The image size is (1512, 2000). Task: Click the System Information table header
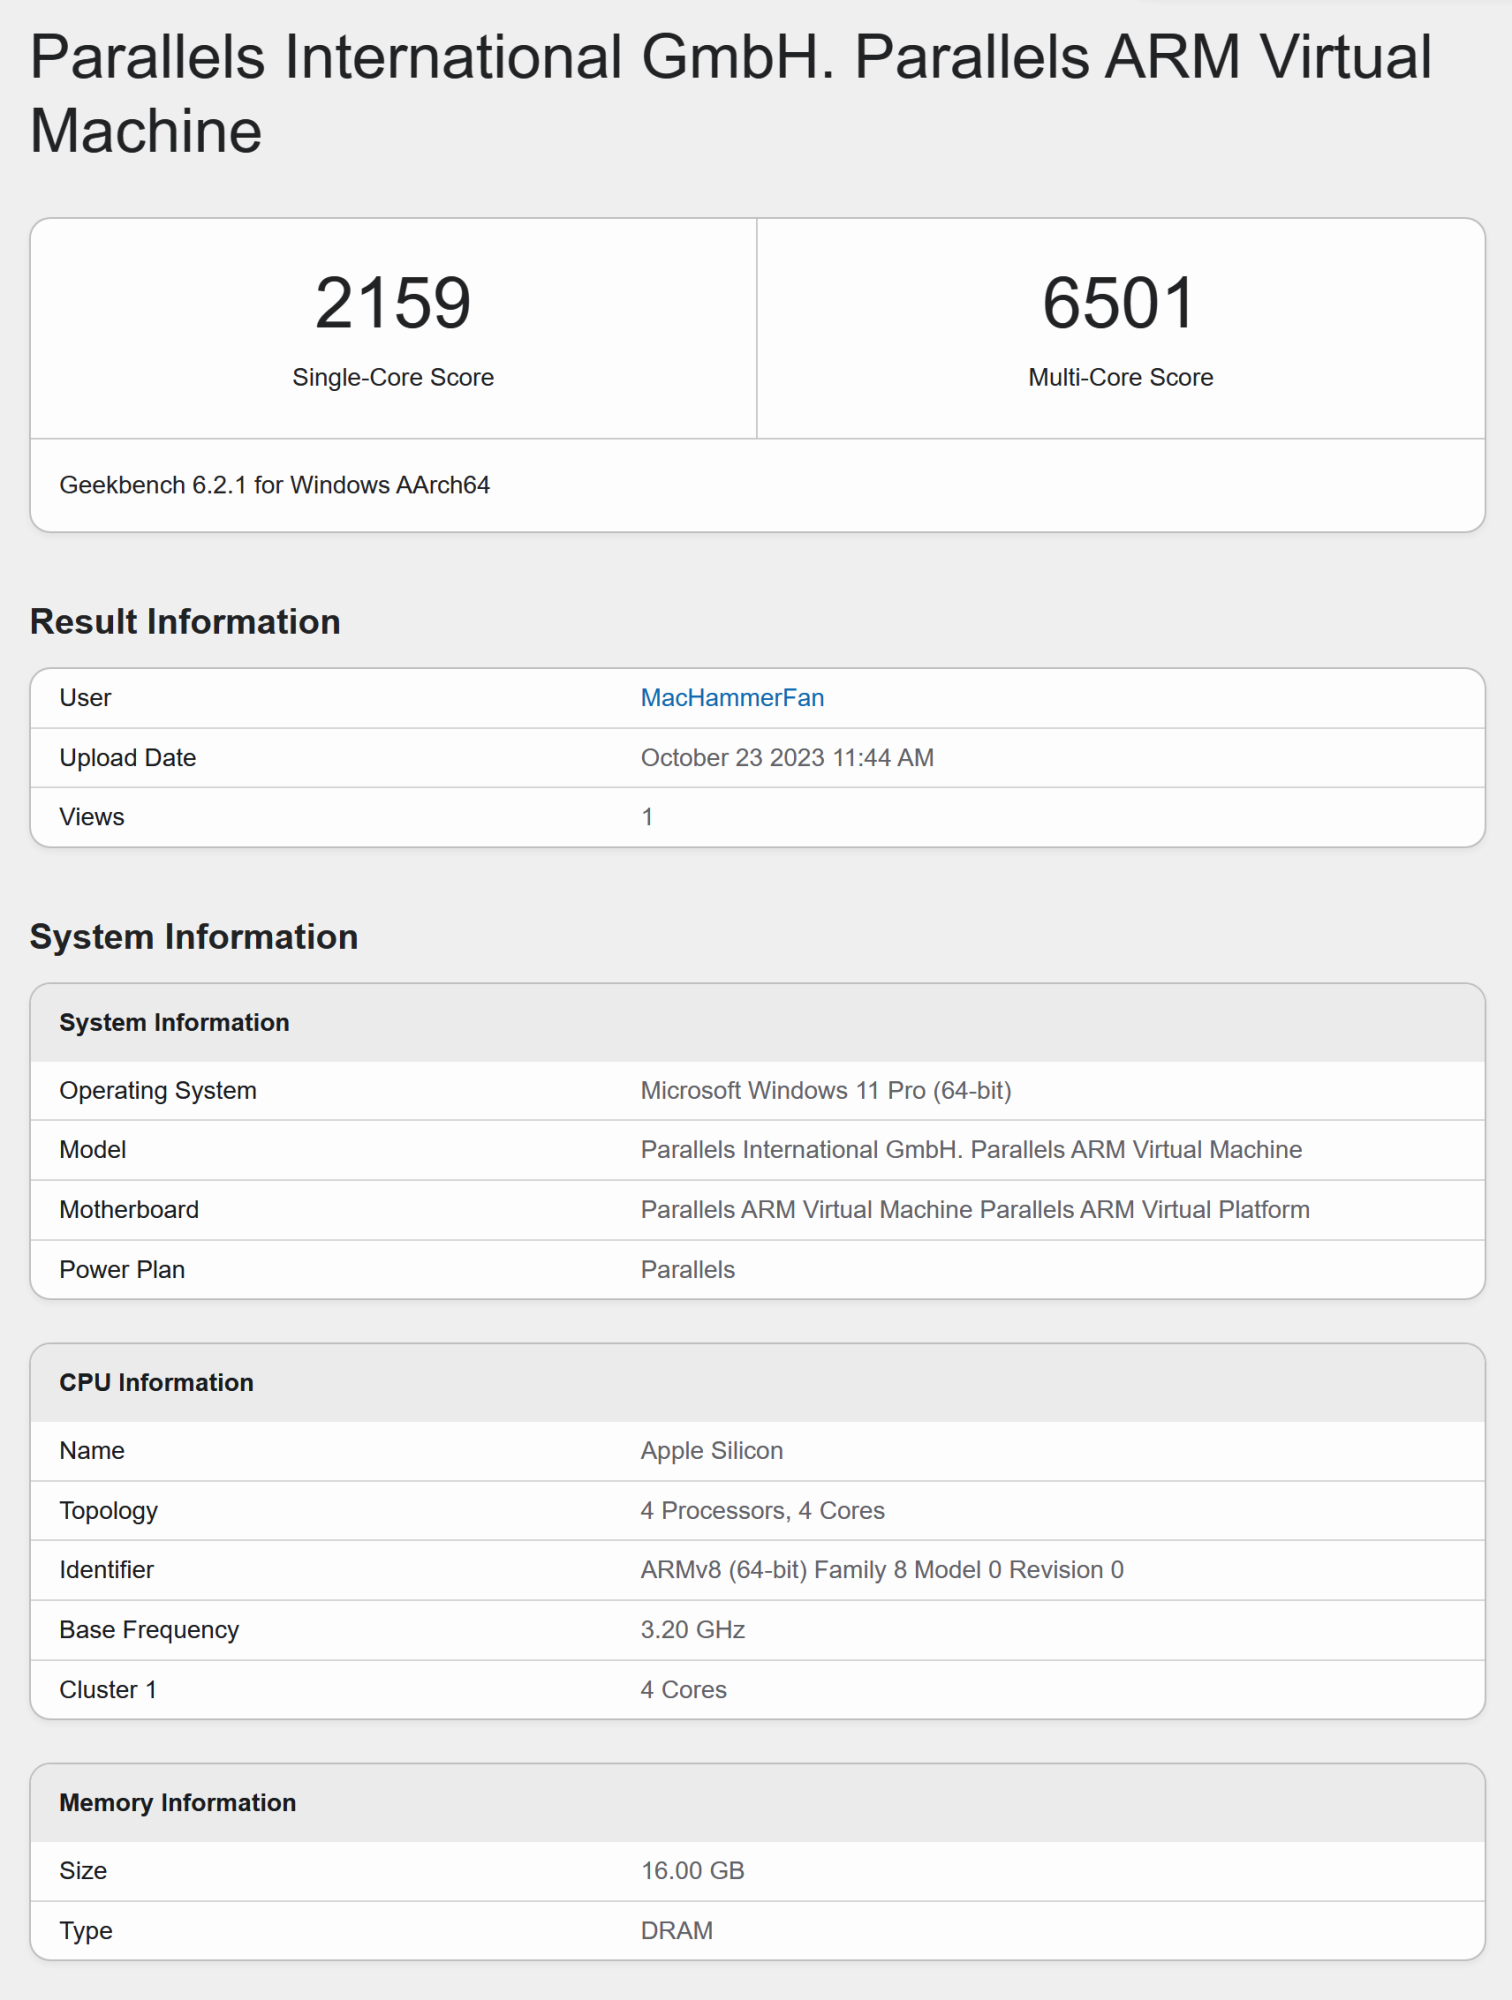(x=174, y=1022)
